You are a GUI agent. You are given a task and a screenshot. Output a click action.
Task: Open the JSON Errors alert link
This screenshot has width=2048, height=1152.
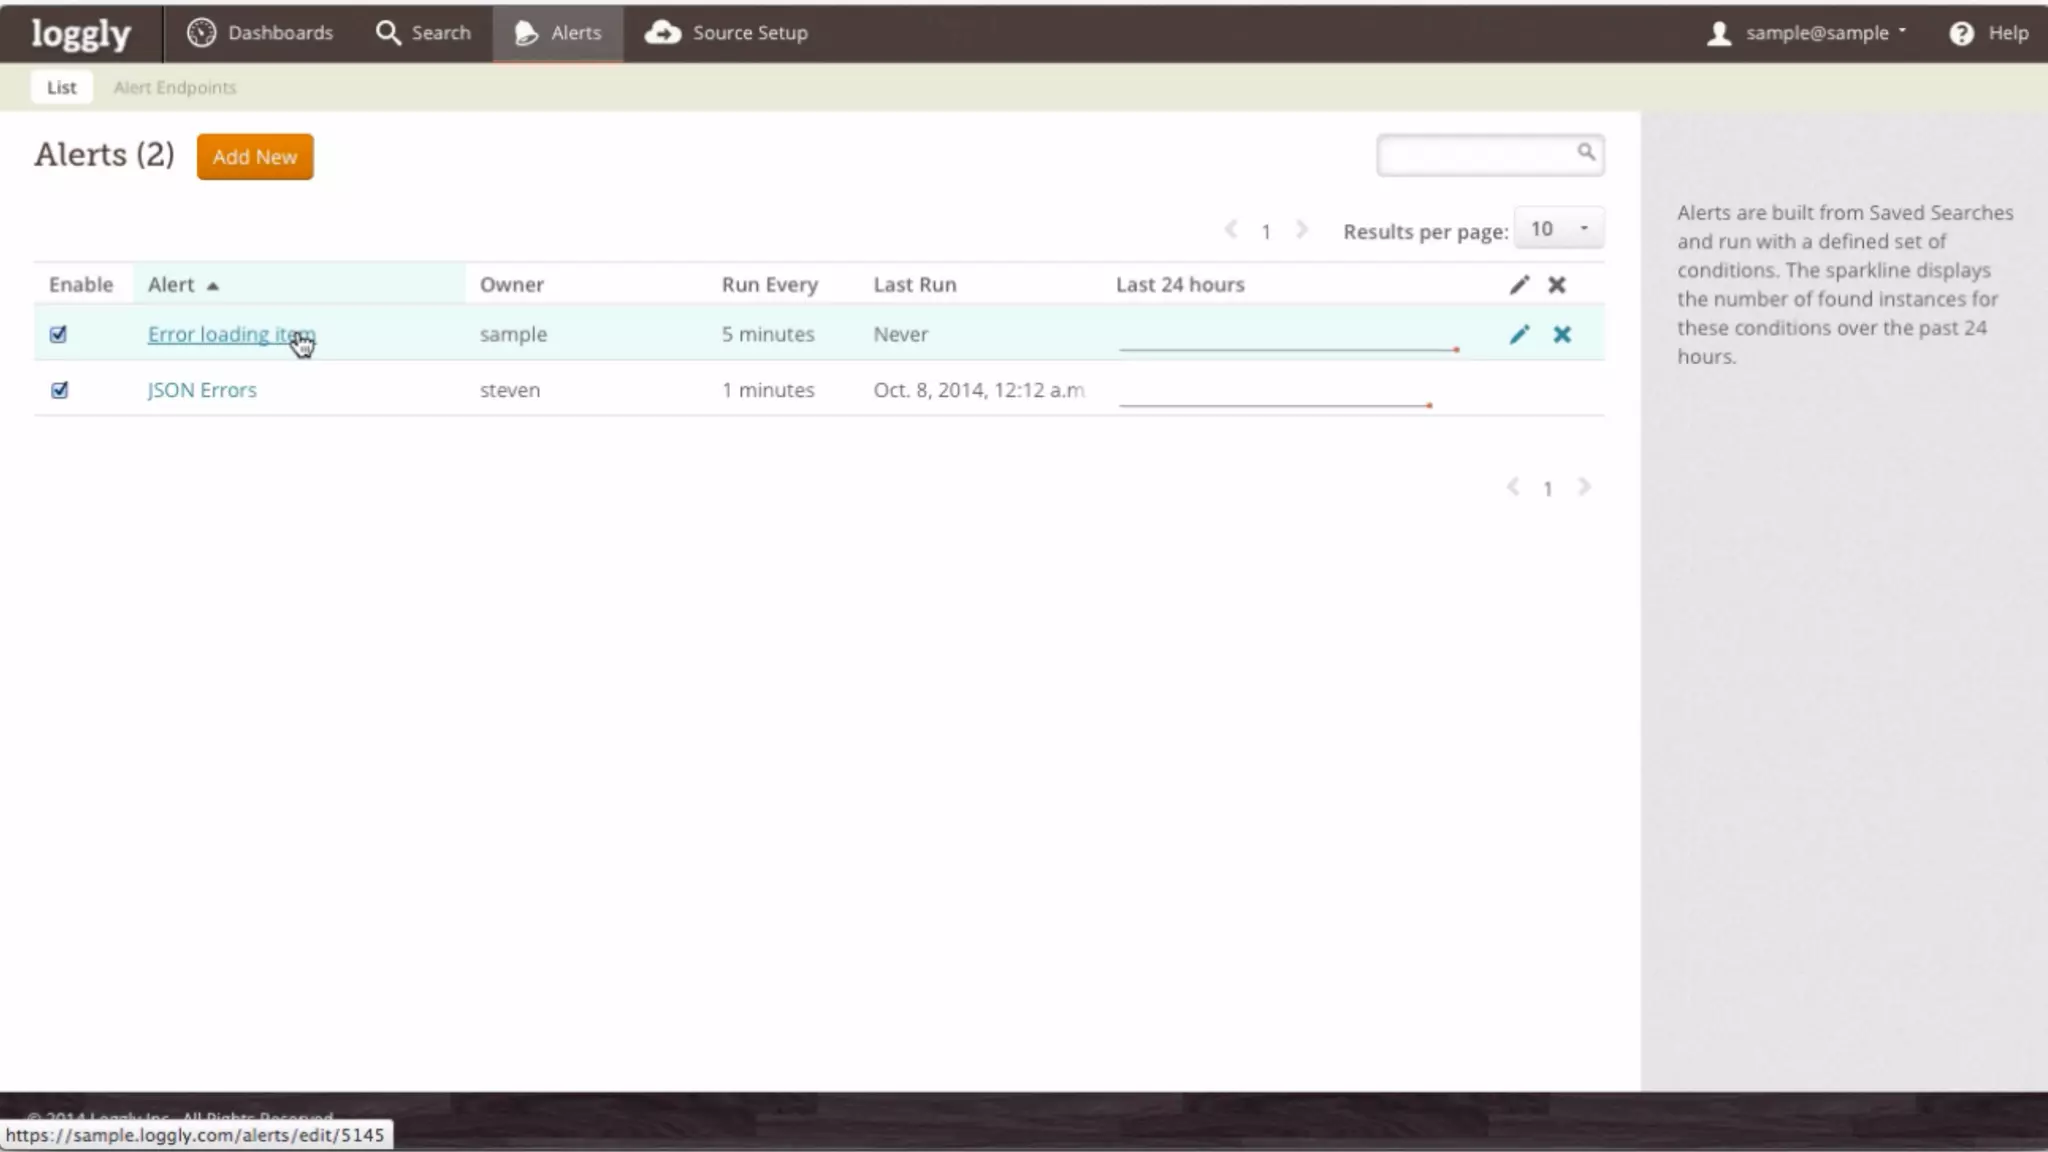(x=202, y=390)
